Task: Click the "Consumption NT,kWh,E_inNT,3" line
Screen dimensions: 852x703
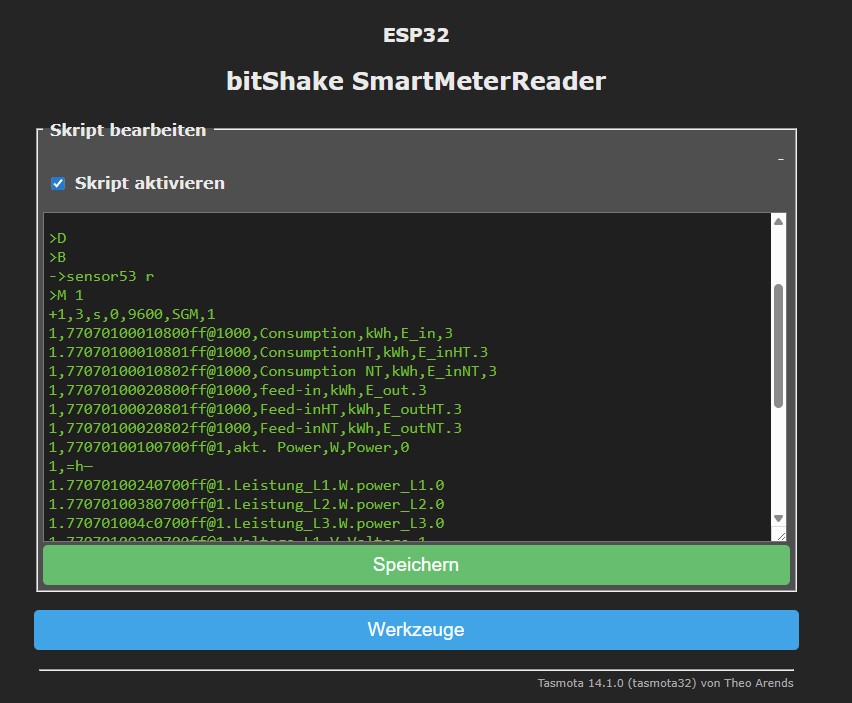Action: (273, 372)
